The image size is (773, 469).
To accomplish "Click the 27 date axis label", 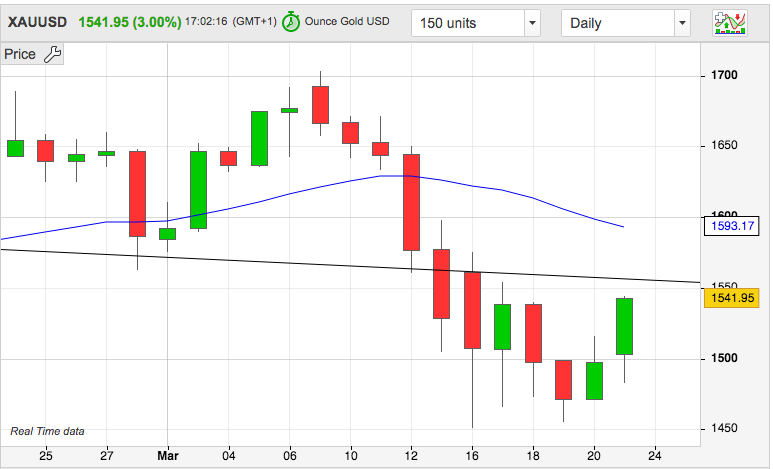I will (106, 456).
